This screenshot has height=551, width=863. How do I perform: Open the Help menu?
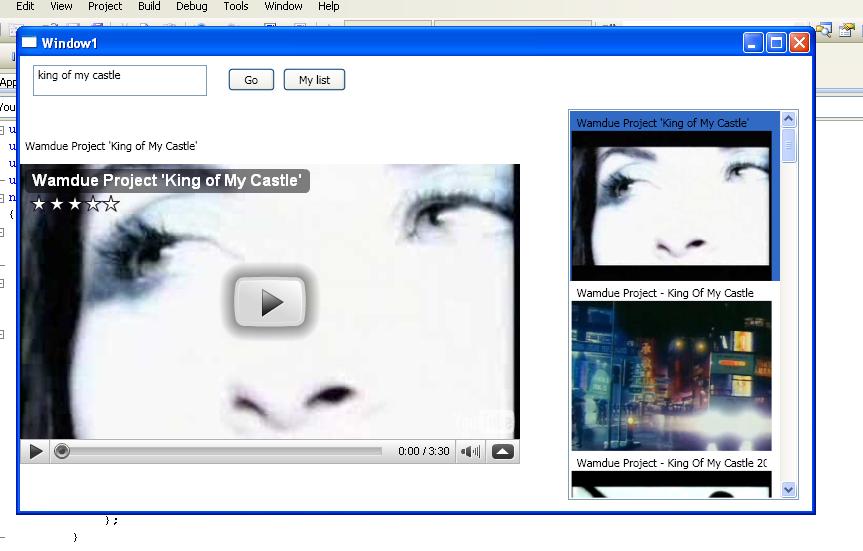pyautogui.click(x=329, y=6)
